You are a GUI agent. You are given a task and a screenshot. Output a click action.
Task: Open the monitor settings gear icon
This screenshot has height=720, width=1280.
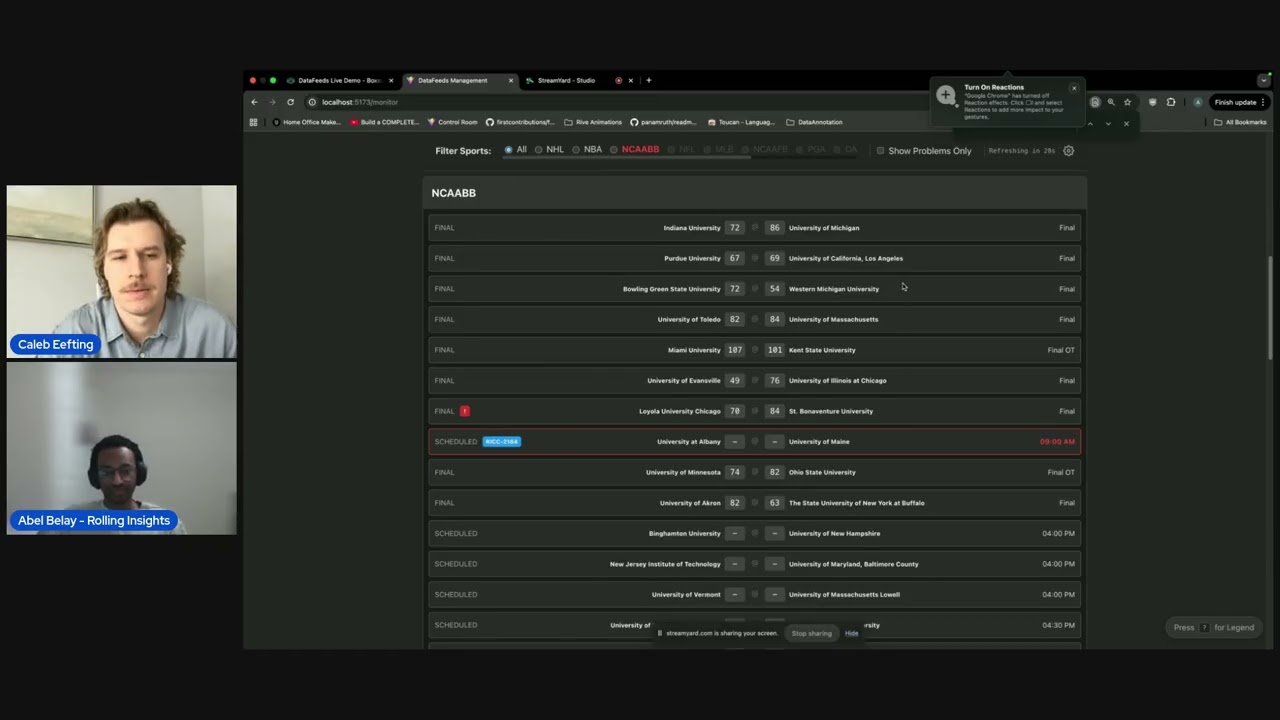(1068, 151)
